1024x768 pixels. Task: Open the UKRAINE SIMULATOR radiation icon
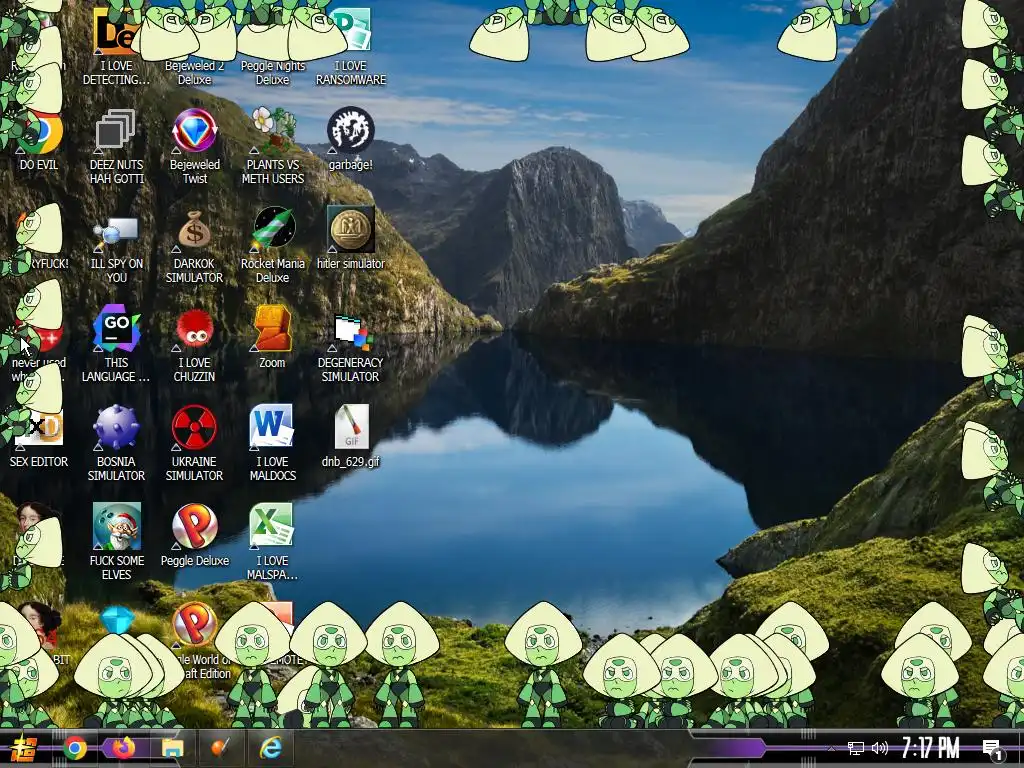[195, 445]
